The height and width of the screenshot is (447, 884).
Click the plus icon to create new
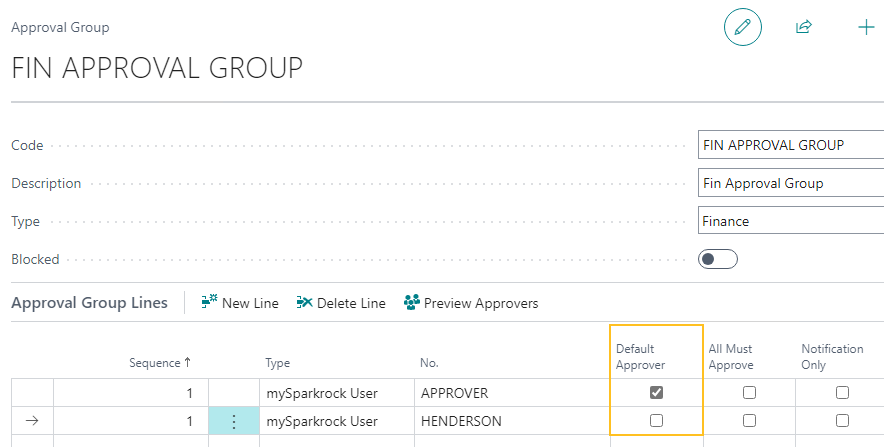coord(866,27)
